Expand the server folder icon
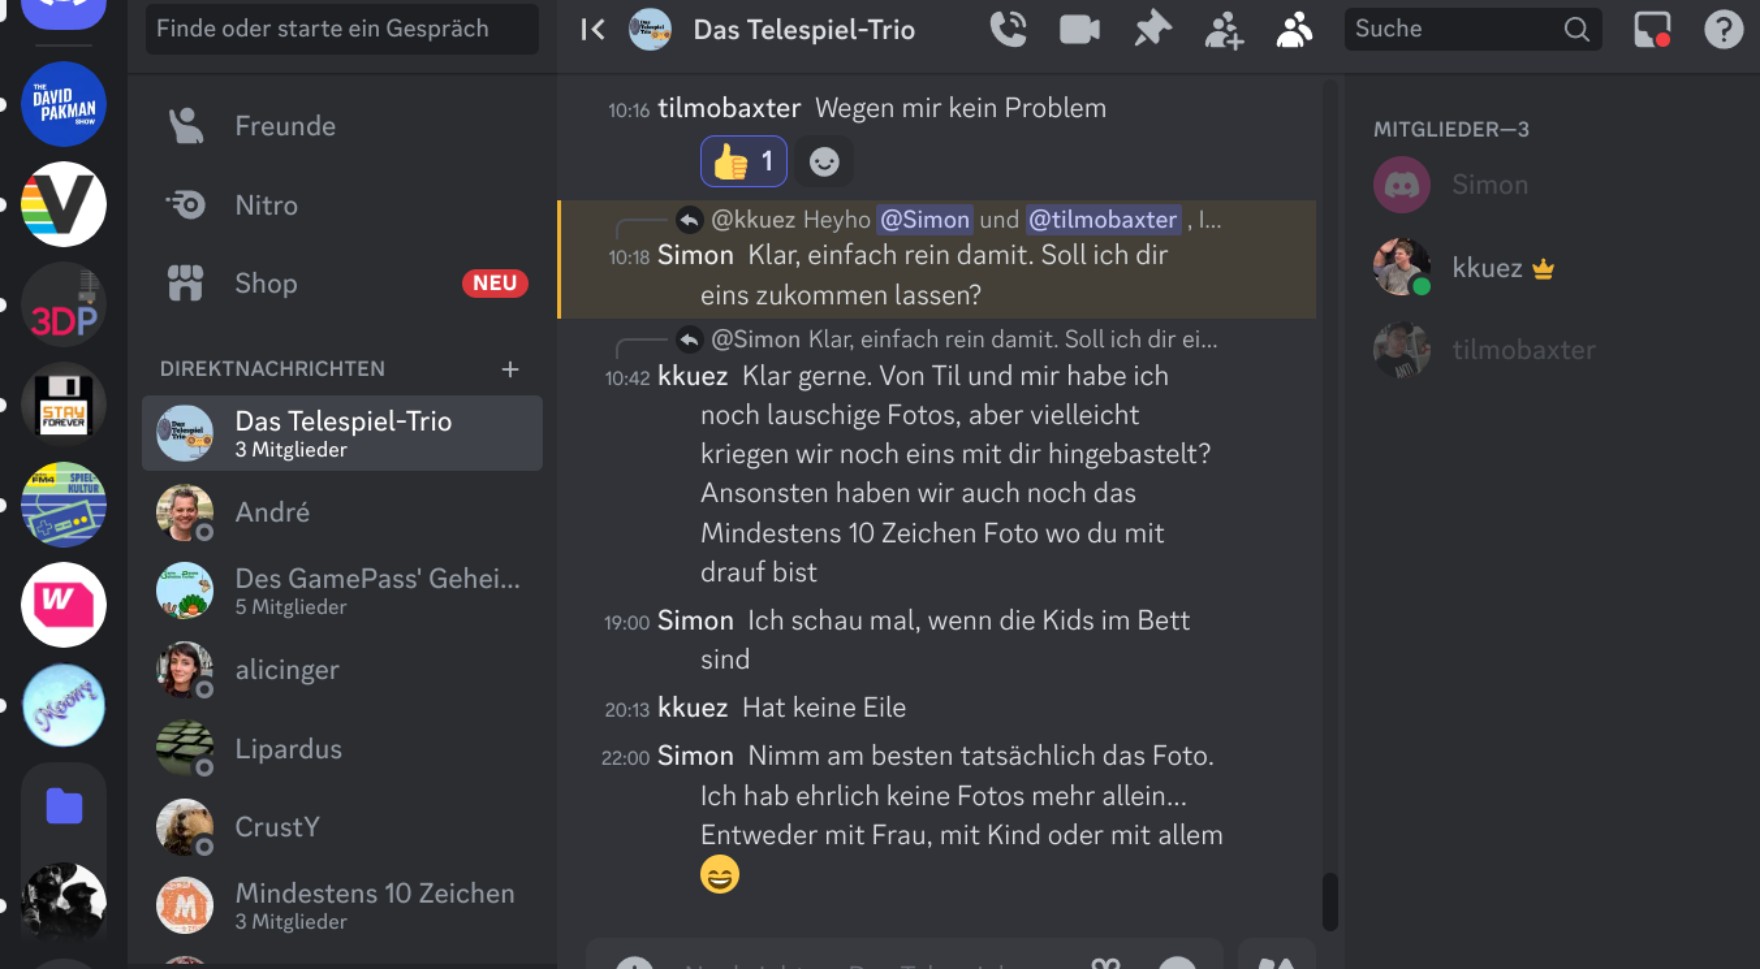This screenshot has height=969, width=1760. (x=64, y=806)
